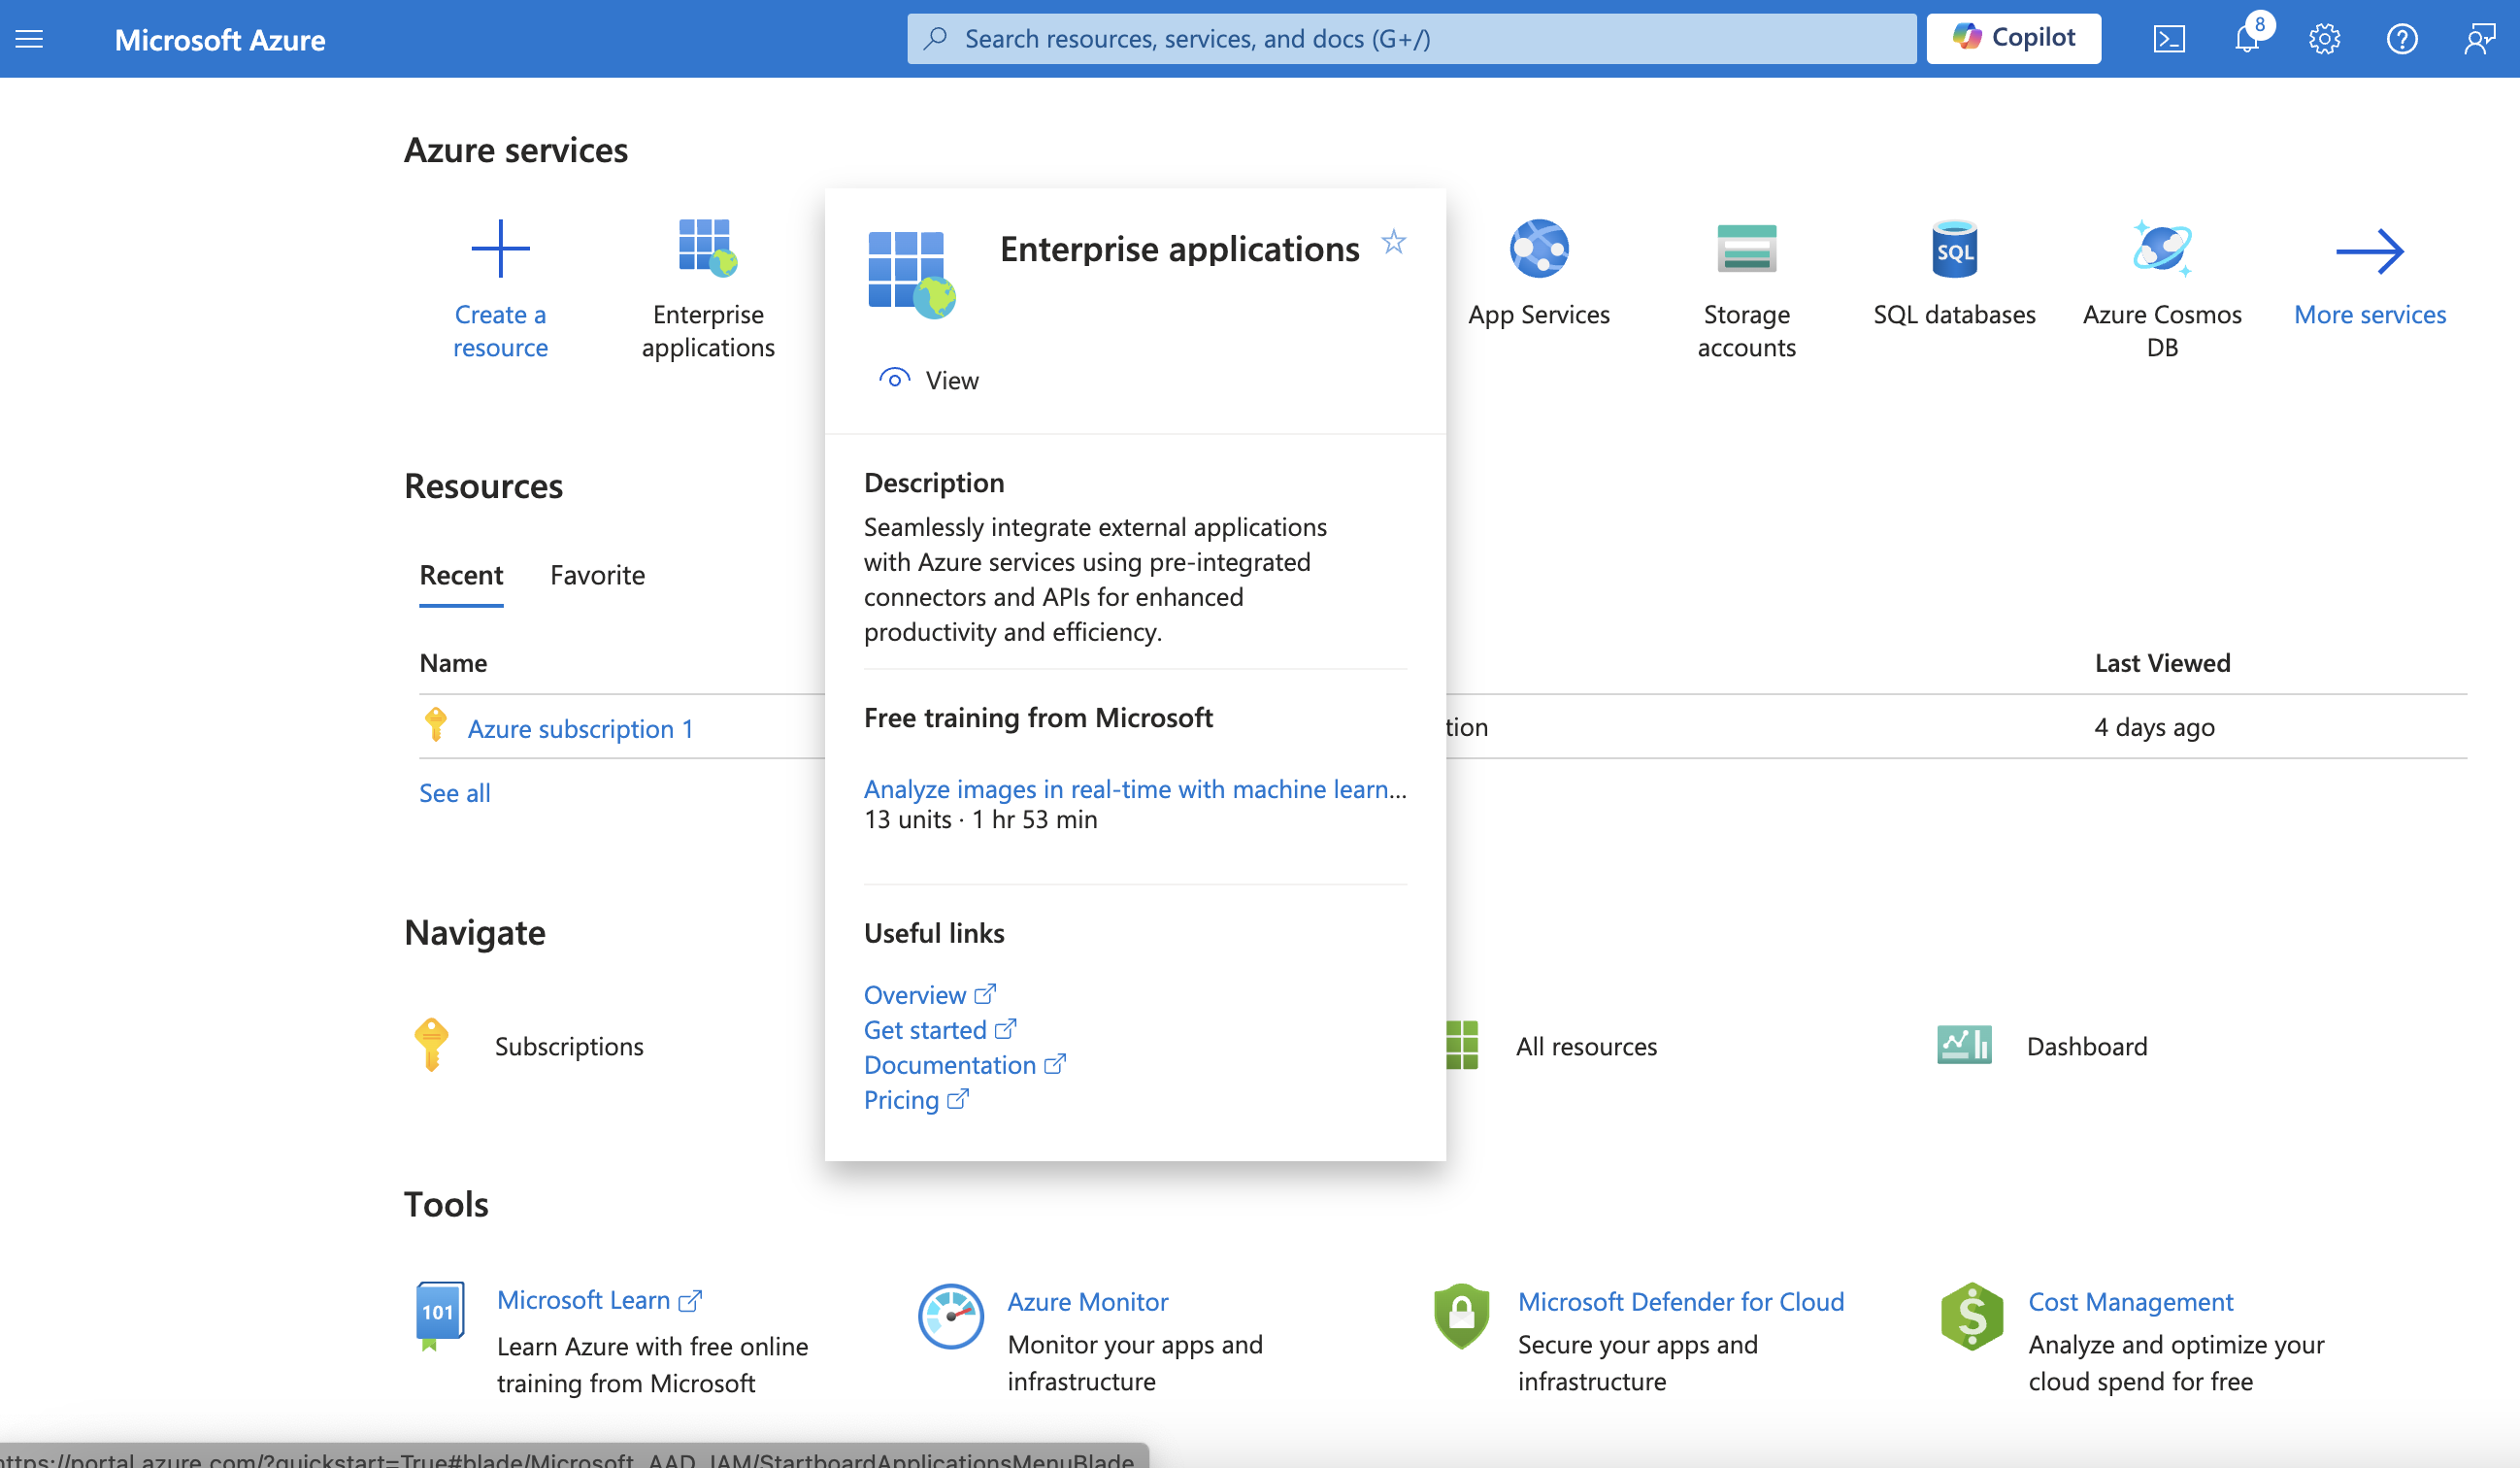Open the Analyze images in real-time training link
Screen dimensions: 2520x1468
[1135, 788]
